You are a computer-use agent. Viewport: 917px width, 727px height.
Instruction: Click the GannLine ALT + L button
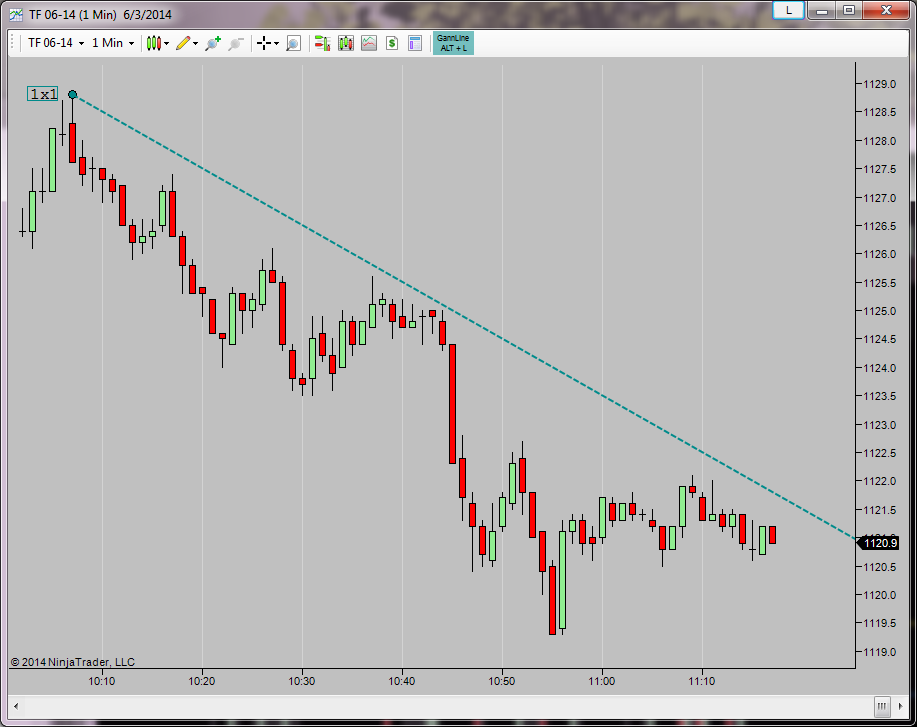click(453, 43)
